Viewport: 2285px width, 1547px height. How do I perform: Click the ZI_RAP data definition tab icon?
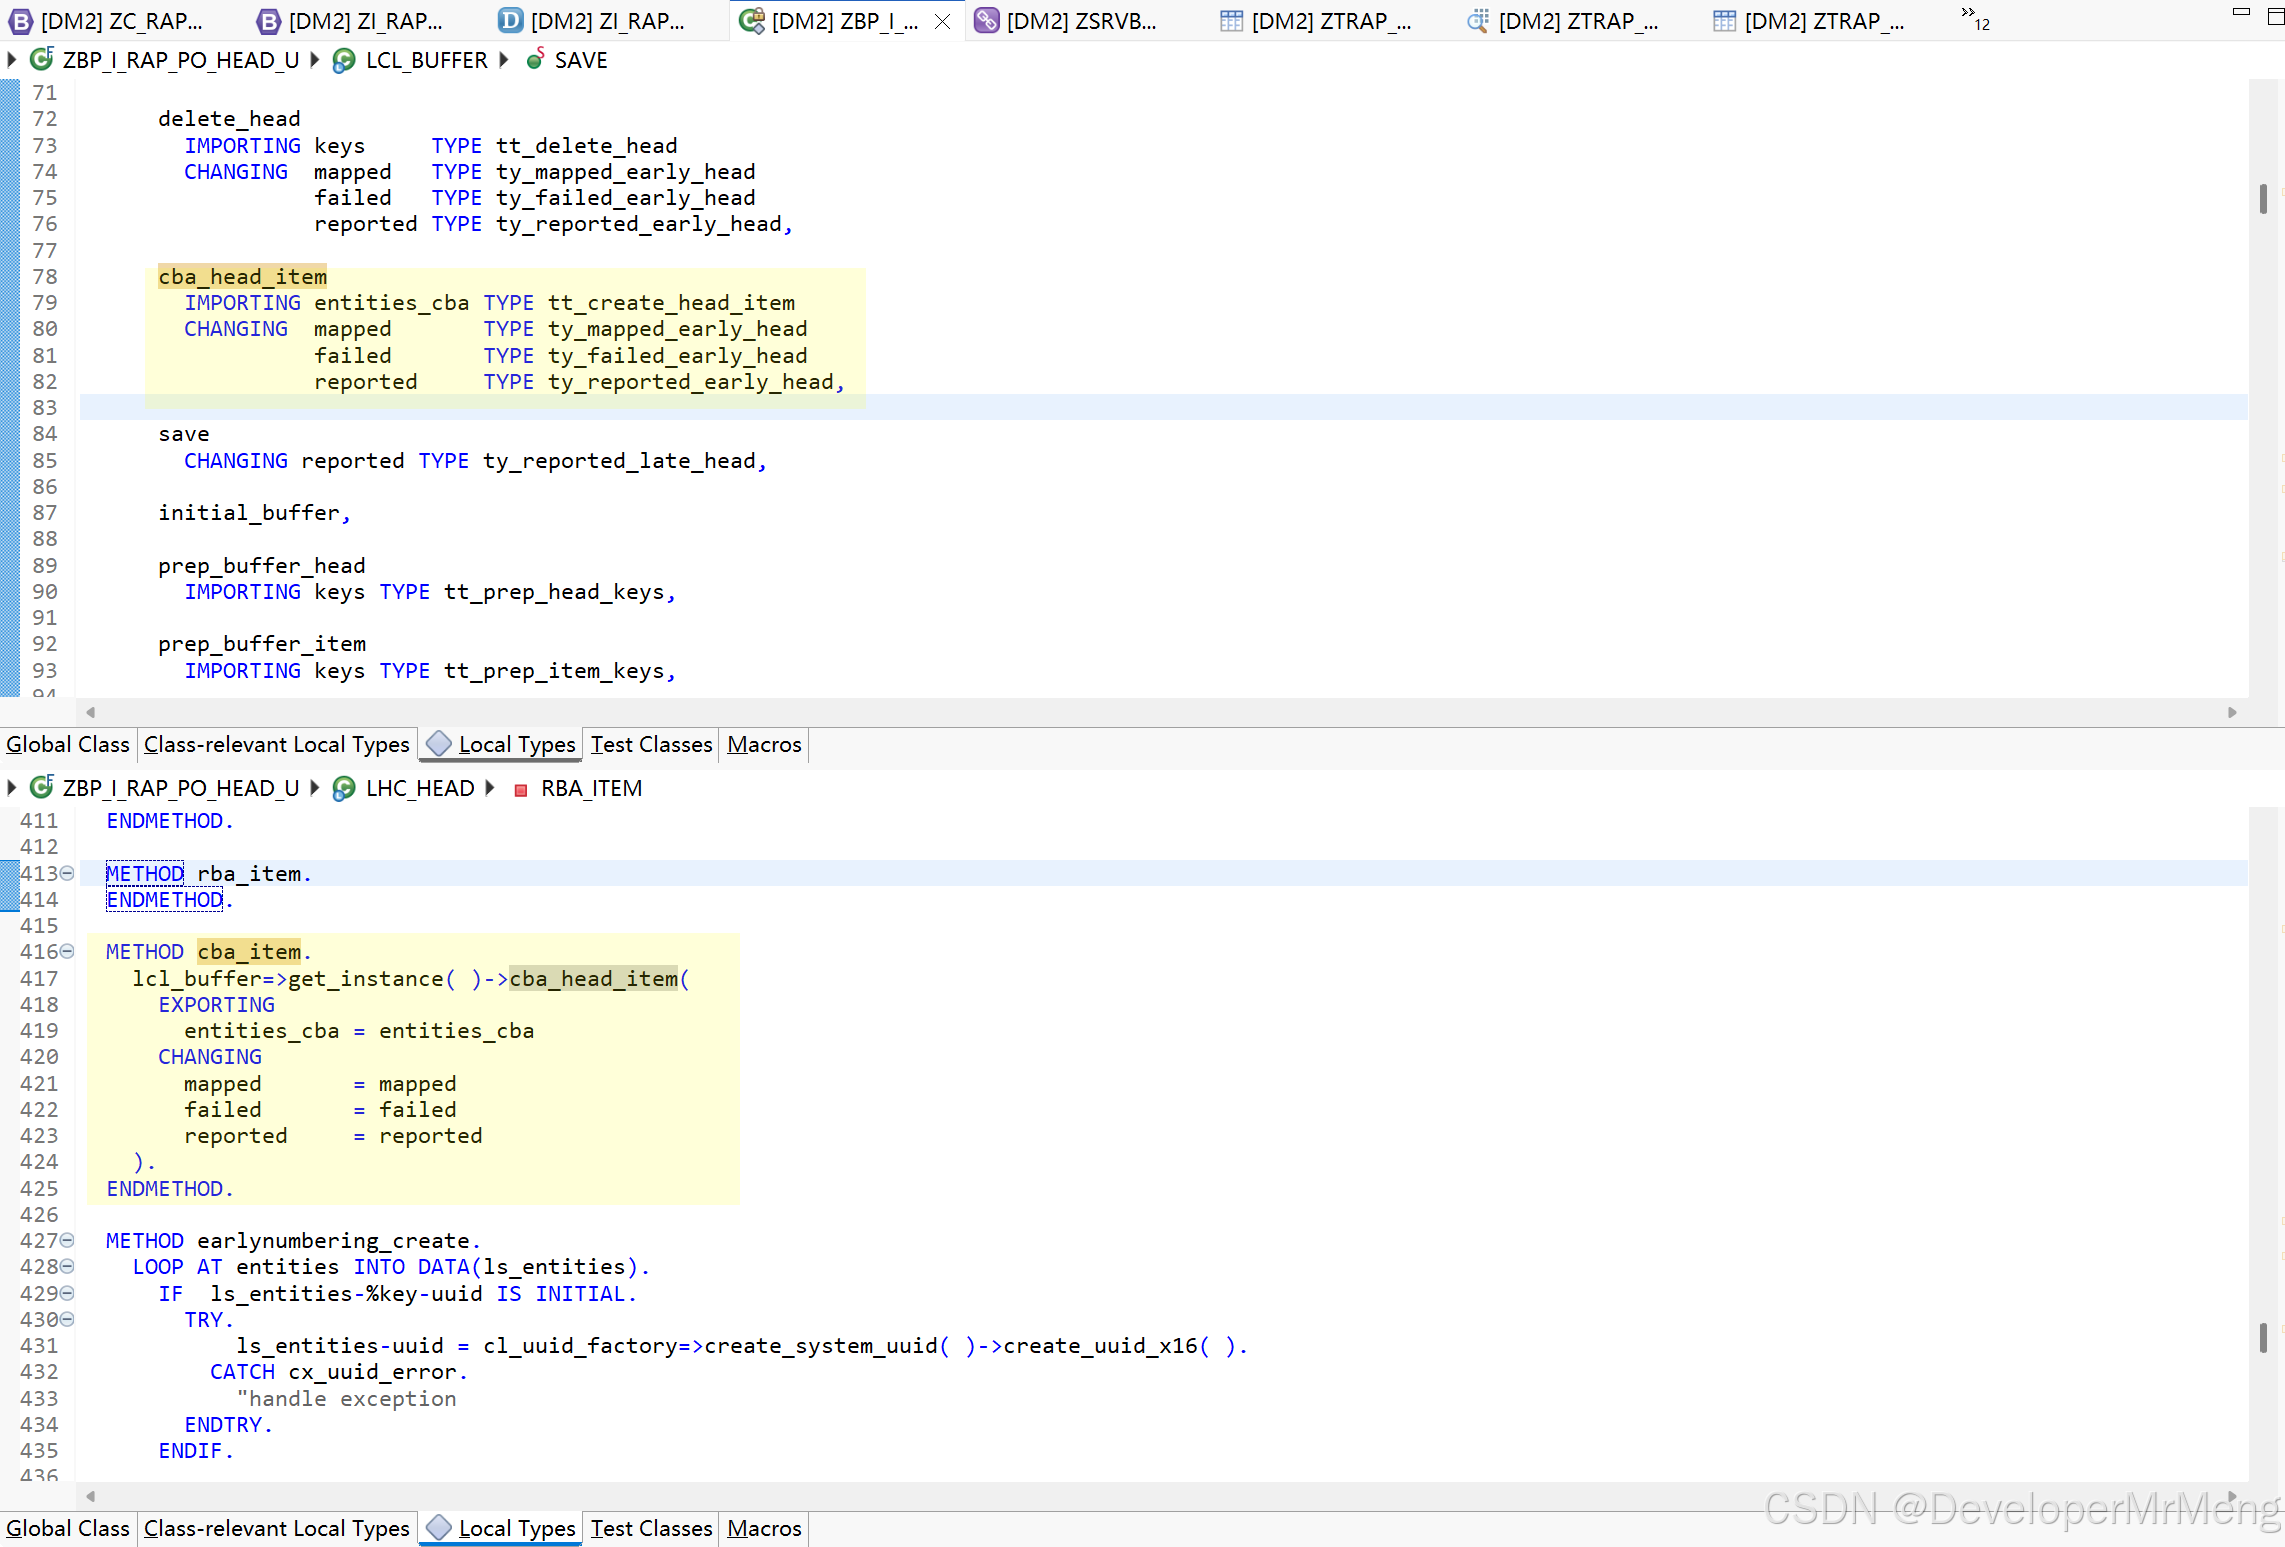510,21
